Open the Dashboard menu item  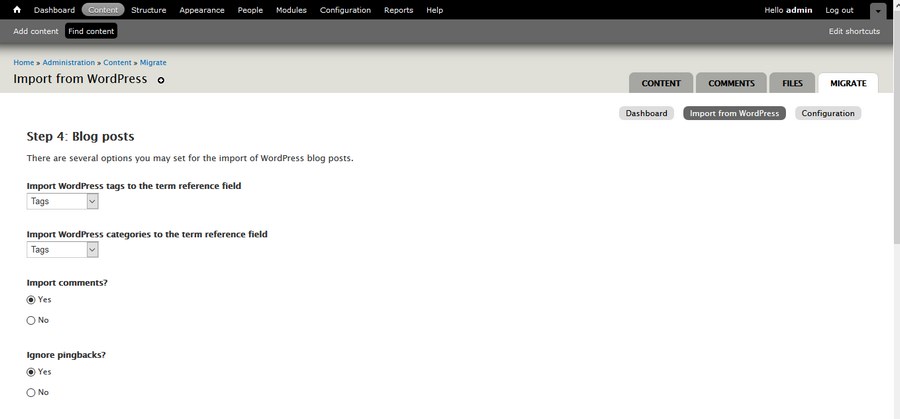55,10
